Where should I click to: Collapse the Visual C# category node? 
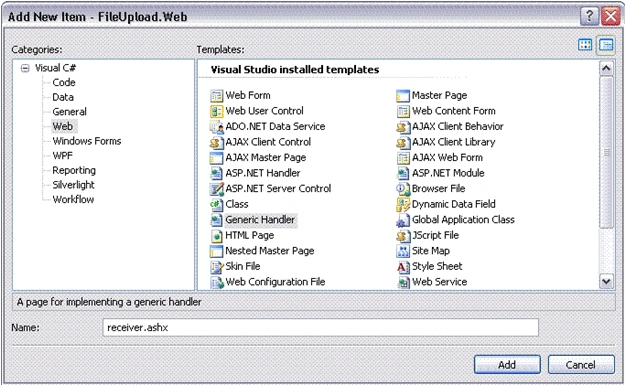[x=25, y=68]
